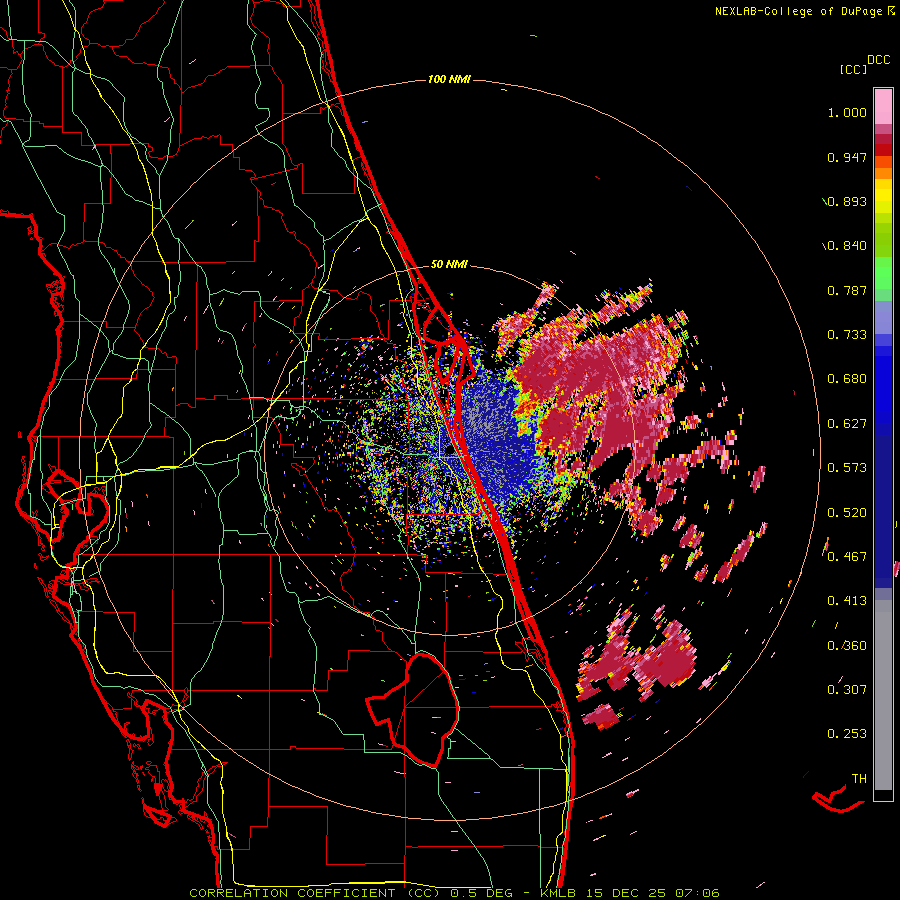Select the 0.307 scale value
900x900 pixels.
click(847, 690)
